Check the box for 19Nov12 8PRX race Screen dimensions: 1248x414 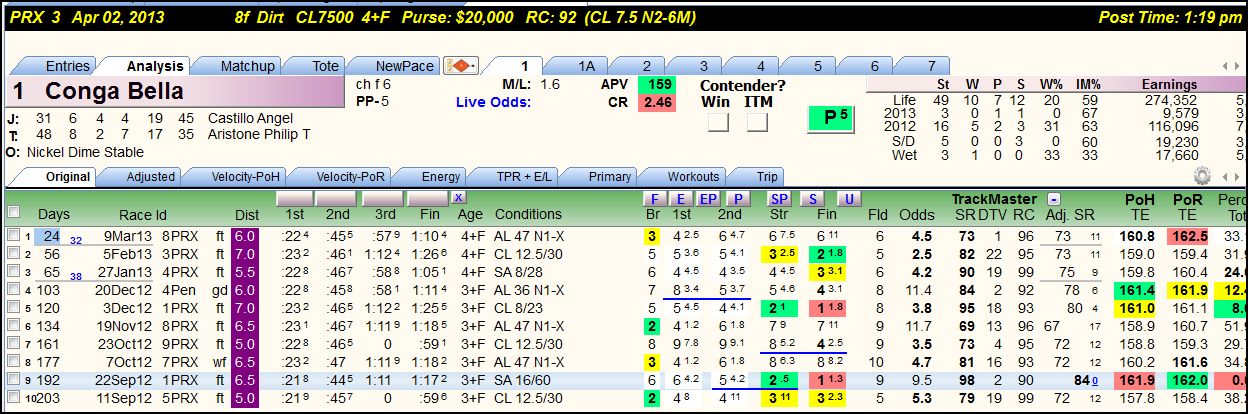tap(13, 325)
